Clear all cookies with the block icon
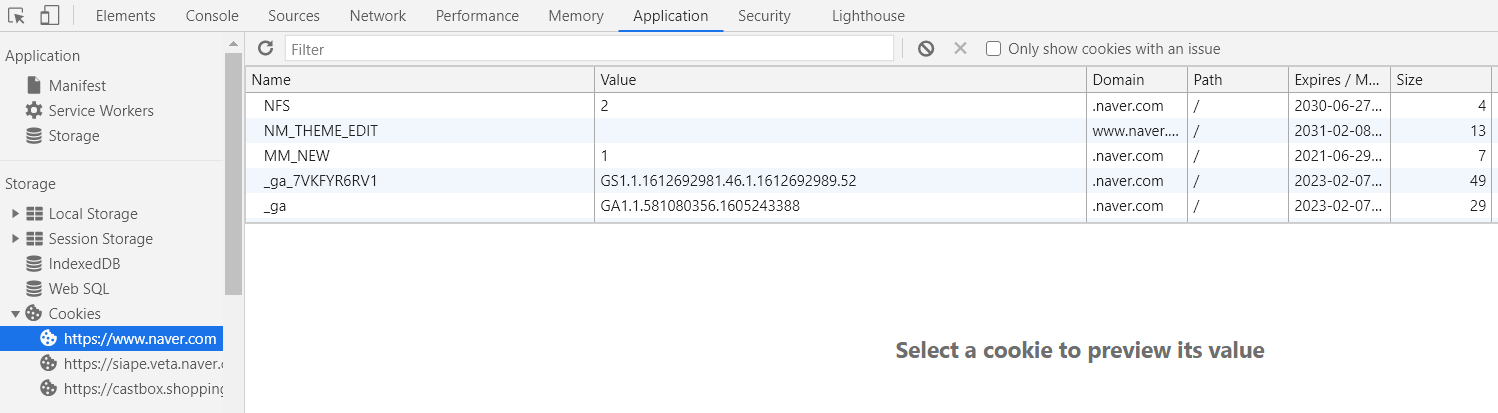The image size is (1498, 413). (x=926, y=48)
